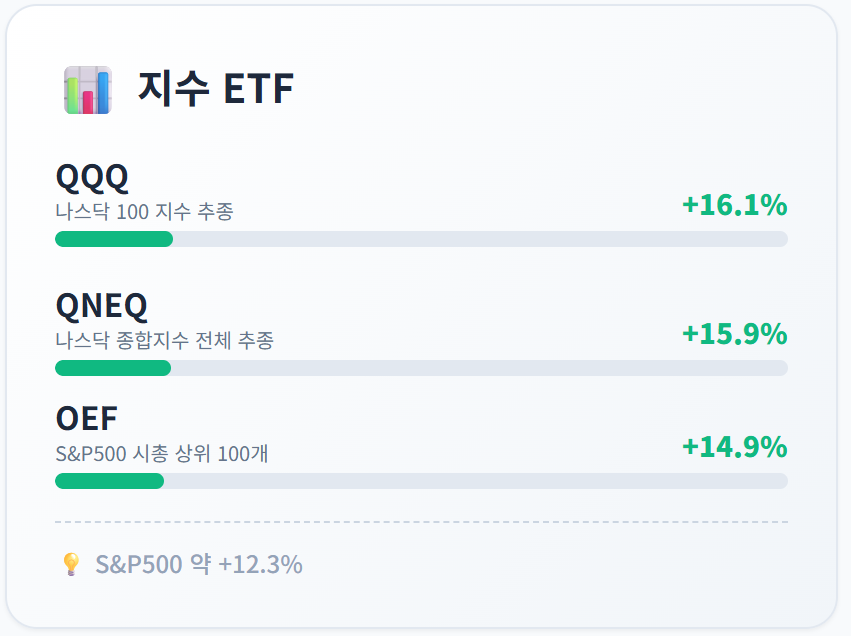The width and height of the screenshot is (851, 636).
Task: Select the 지수 ETF card title
Action: pos(216,88)
